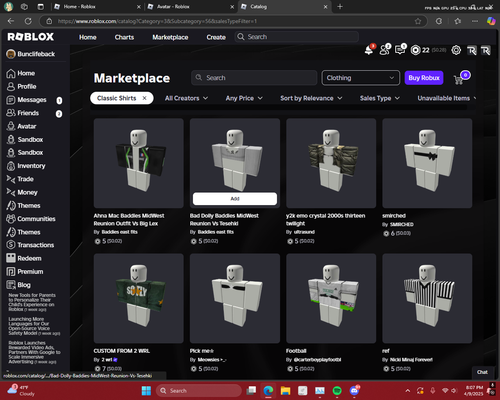Open the Sales Type dropdown

tap(380, 98)
